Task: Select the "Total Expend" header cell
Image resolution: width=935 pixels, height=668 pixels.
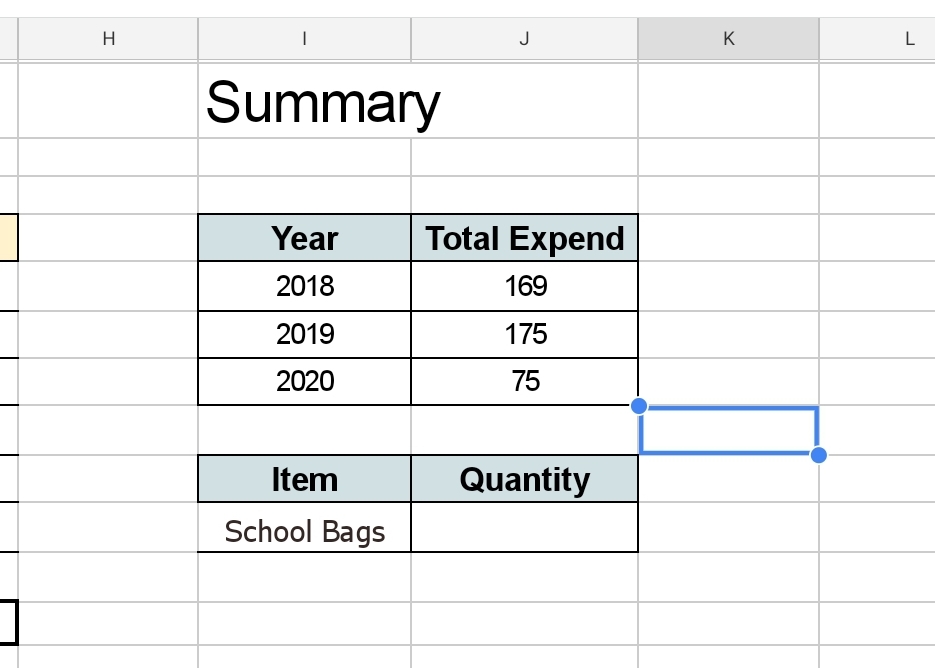Action: click(524, 238)
